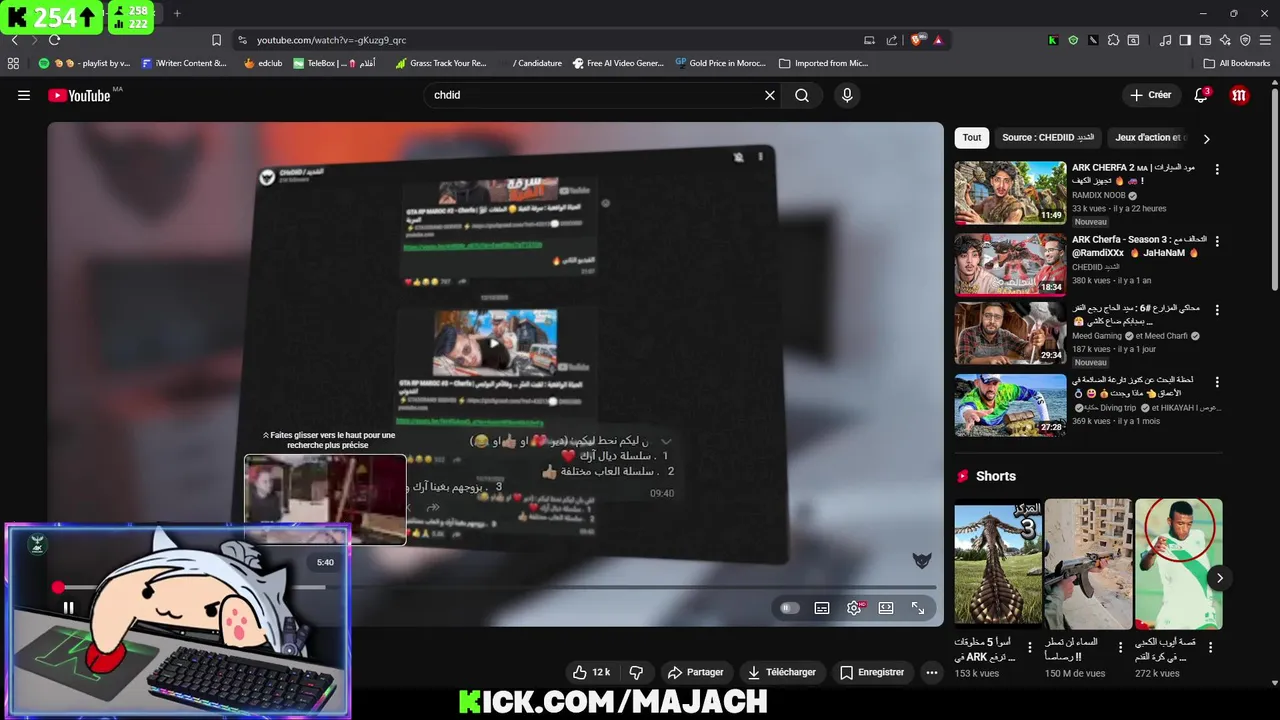Open the Brave VPN icon
The width and height of the screenshot is (1280, 720).
point(1245,40)
